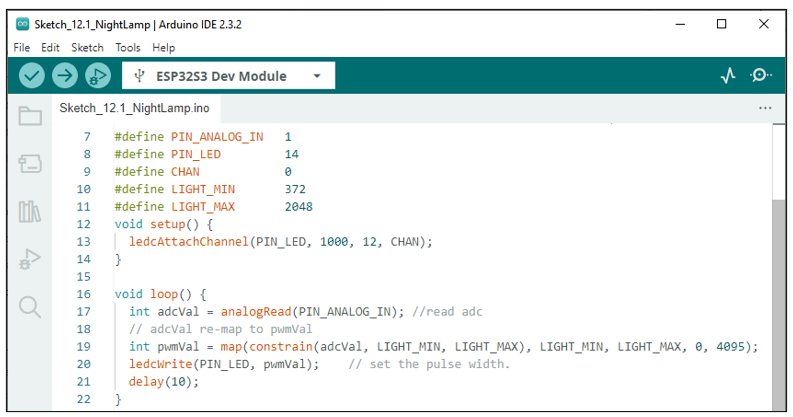Open the Search sidebar panel

[x=30, y=307]
